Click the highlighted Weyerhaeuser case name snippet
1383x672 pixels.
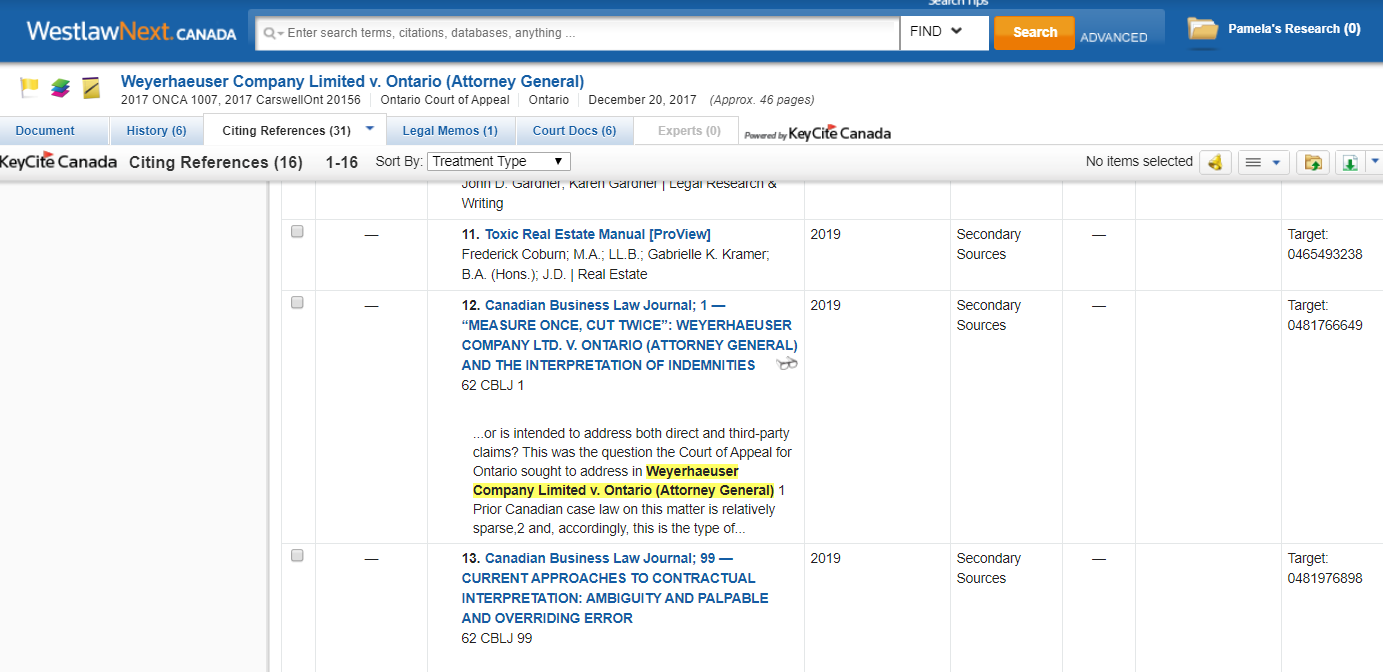pyautogui.click(x=623, y=481)
